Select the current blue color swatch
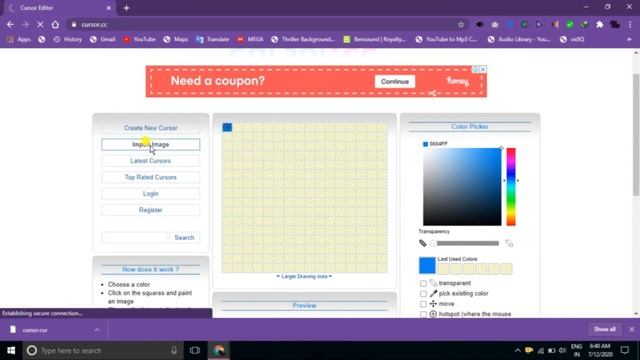 (x=427, y=265)
